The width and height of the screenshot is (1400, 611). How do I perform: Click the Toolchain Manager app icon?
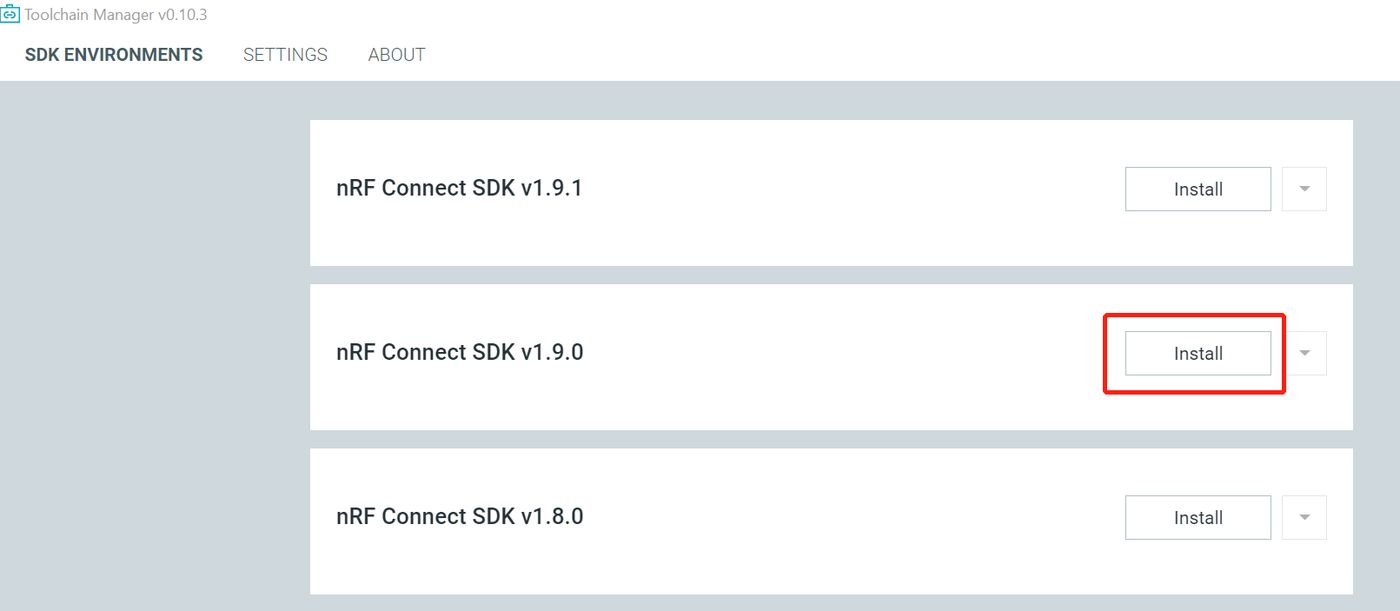coord(10,15)
